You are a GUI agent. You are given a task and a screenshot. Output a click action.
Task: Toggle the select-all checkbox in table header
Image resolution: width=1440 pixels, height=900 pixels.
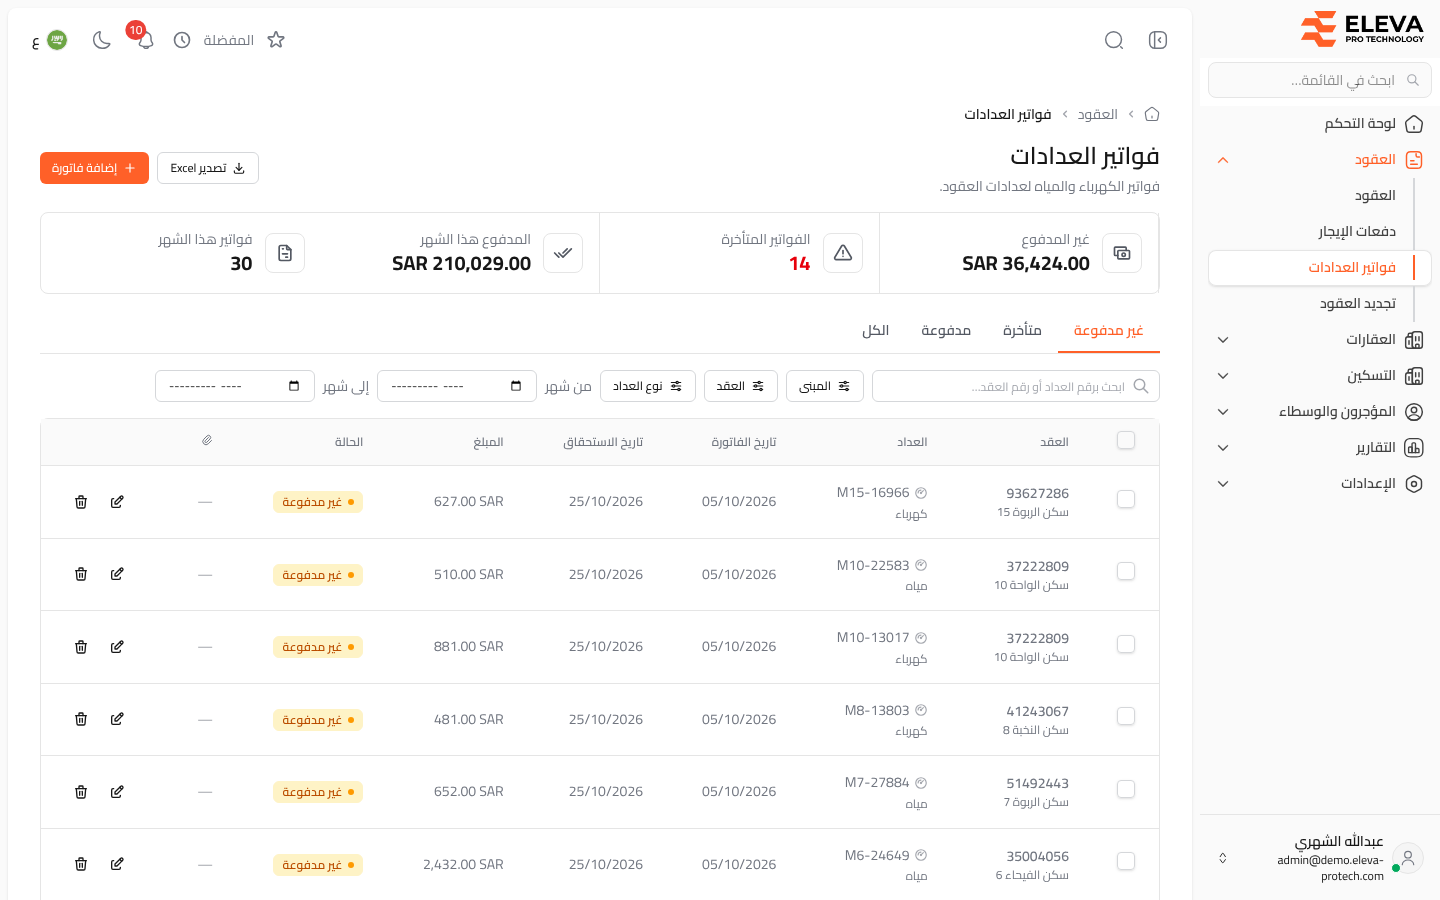[1126, 440]
